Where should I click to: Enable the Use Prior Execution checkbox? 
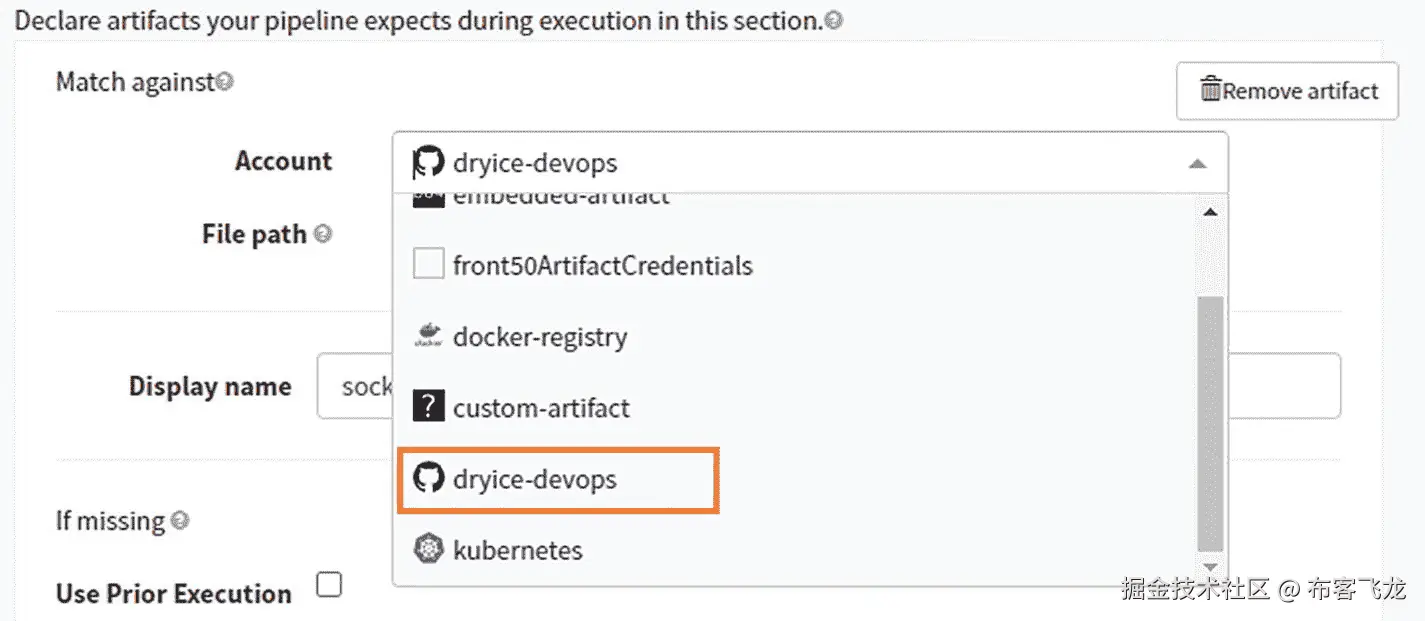[329, 585]
